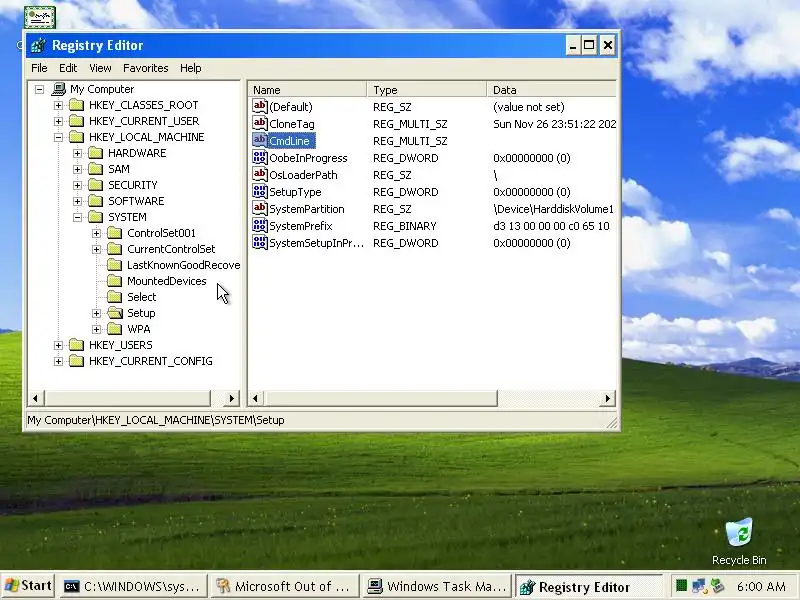
Task: Click the SOFTWARE folder icon
Action: (x=95, y=201)
